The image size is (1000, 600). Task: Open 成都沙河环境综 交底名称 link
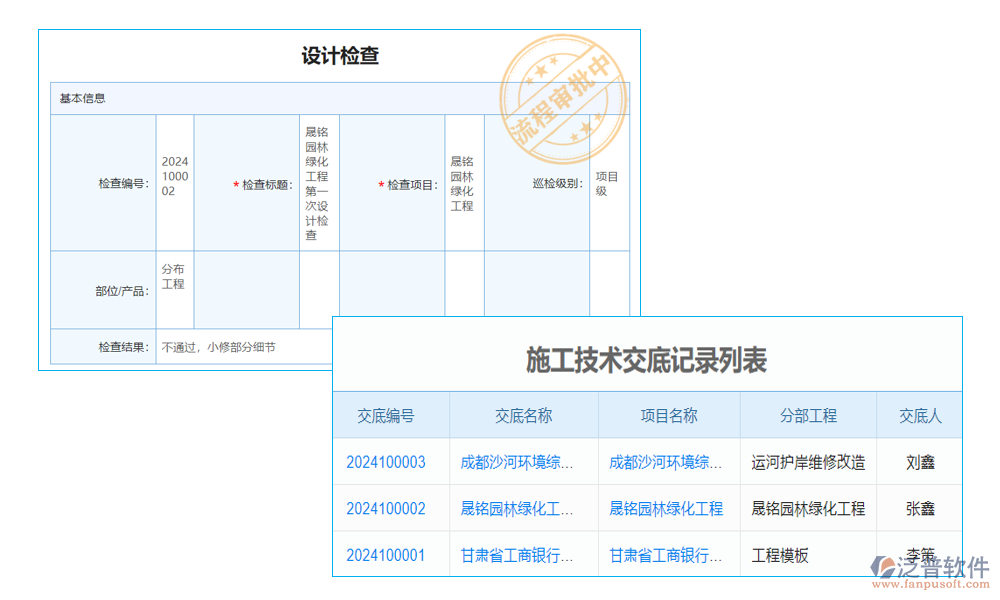pos(519,462)
